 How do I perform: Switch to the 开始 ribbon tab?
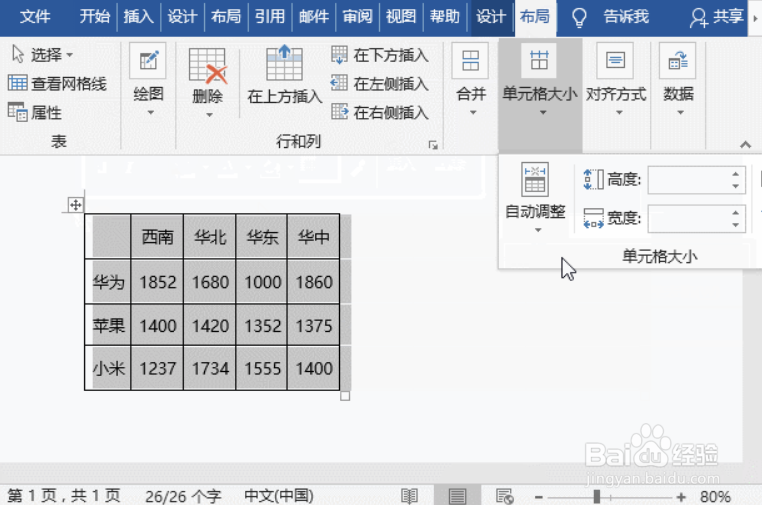pyautogui.click(x=94, y=17)
